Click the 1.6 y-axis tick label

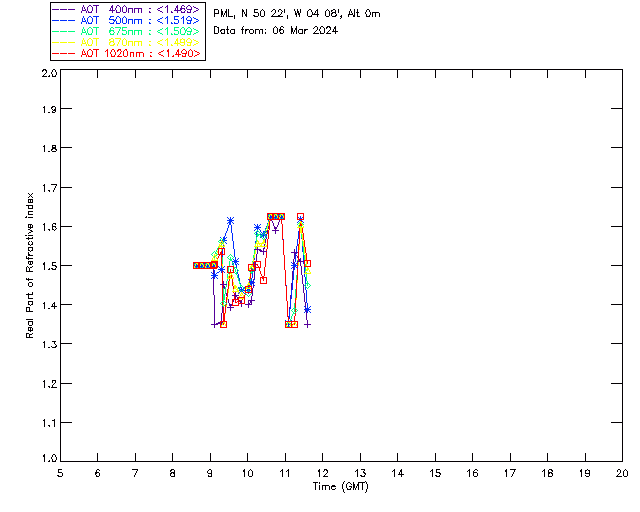point(49,227)
